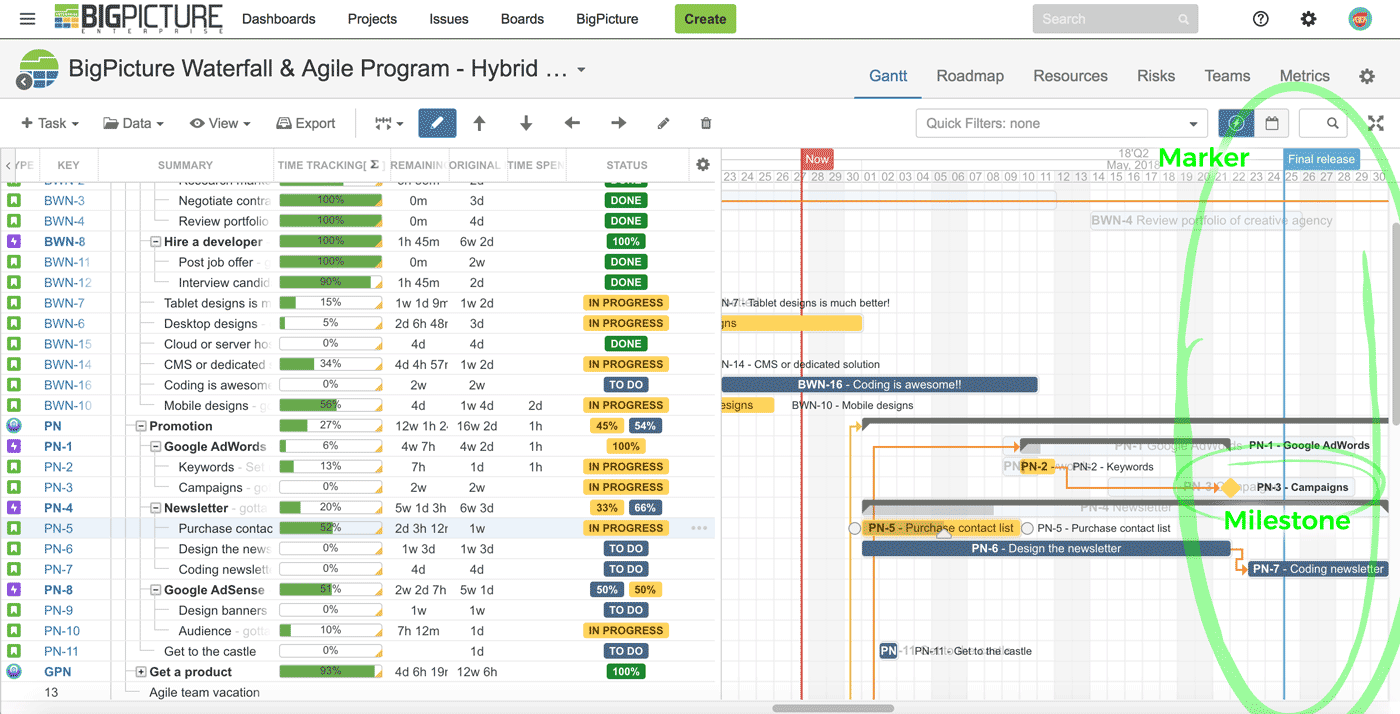1400x714 pixels.
Task: Expand Get a product group
Action: click(142, 672)
